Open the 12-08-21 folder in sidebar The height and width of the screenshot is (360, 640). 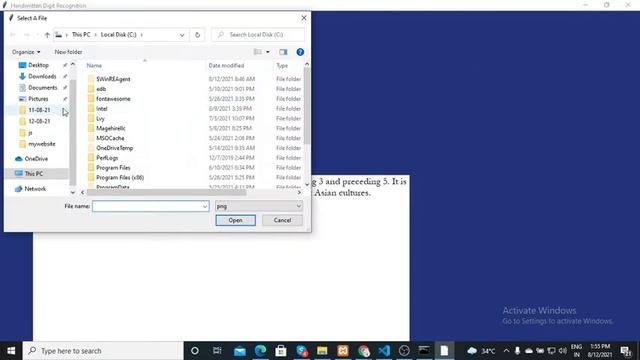click(x=39, y=121)
